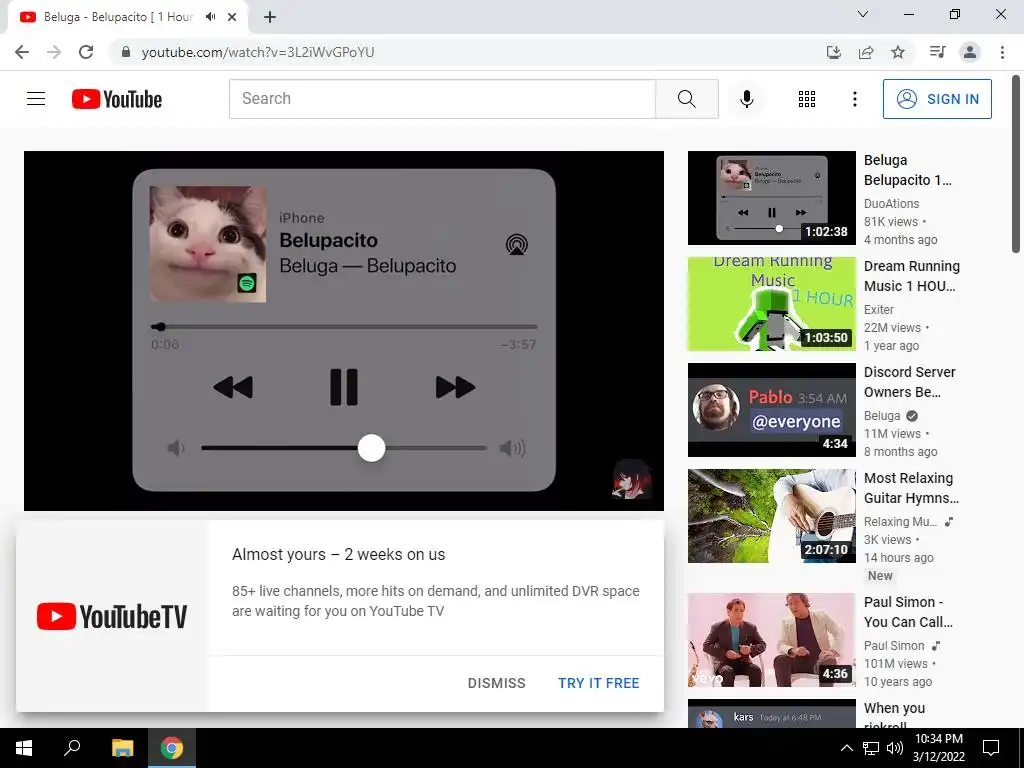Show hidden system tray icons
Viewport: 1024px width, 768px height.
tap(846, 748)
